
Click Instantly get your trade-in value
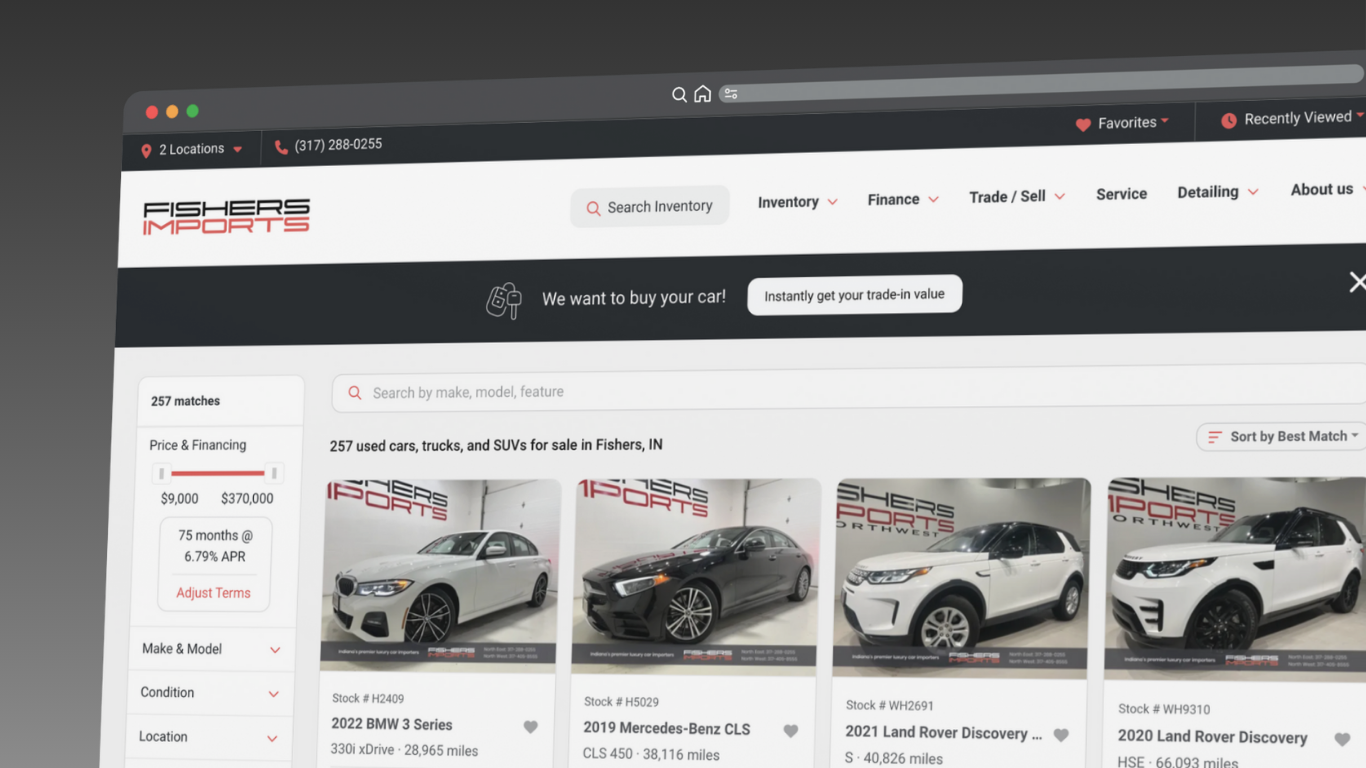855,295
